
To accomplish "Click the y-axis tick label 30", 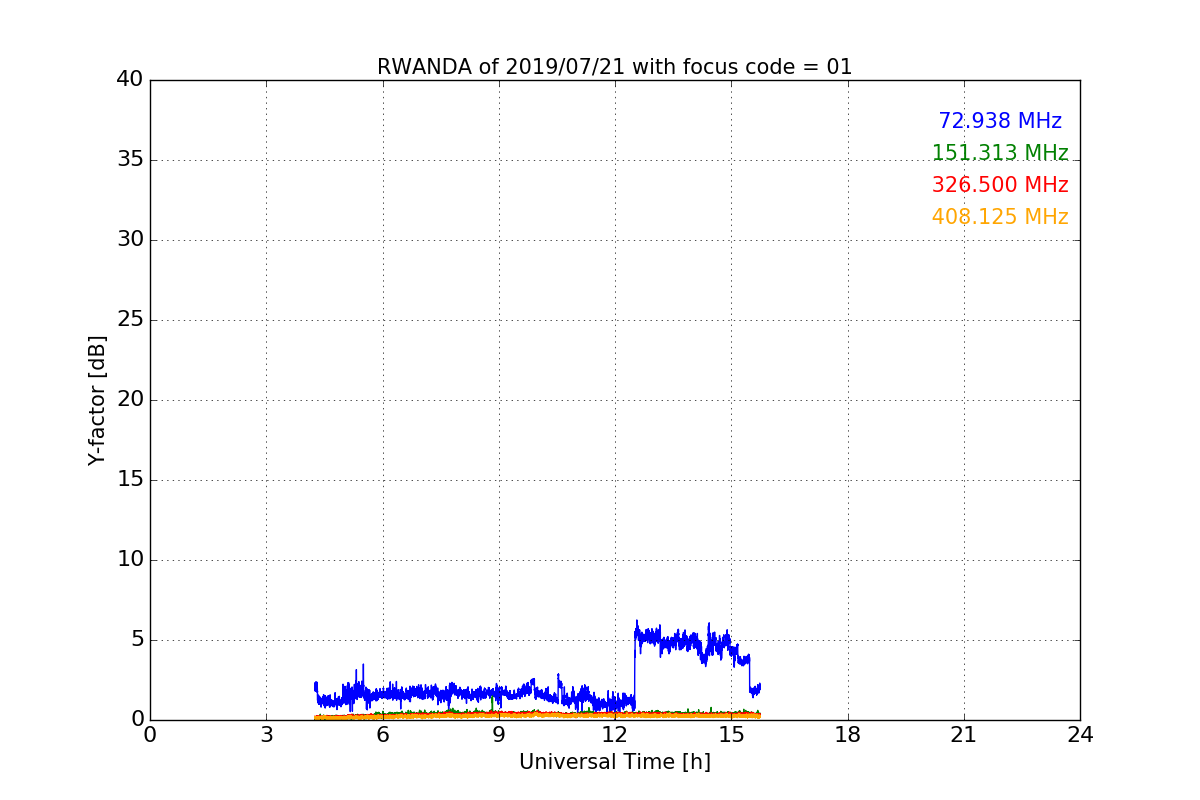I will (130, 240).
